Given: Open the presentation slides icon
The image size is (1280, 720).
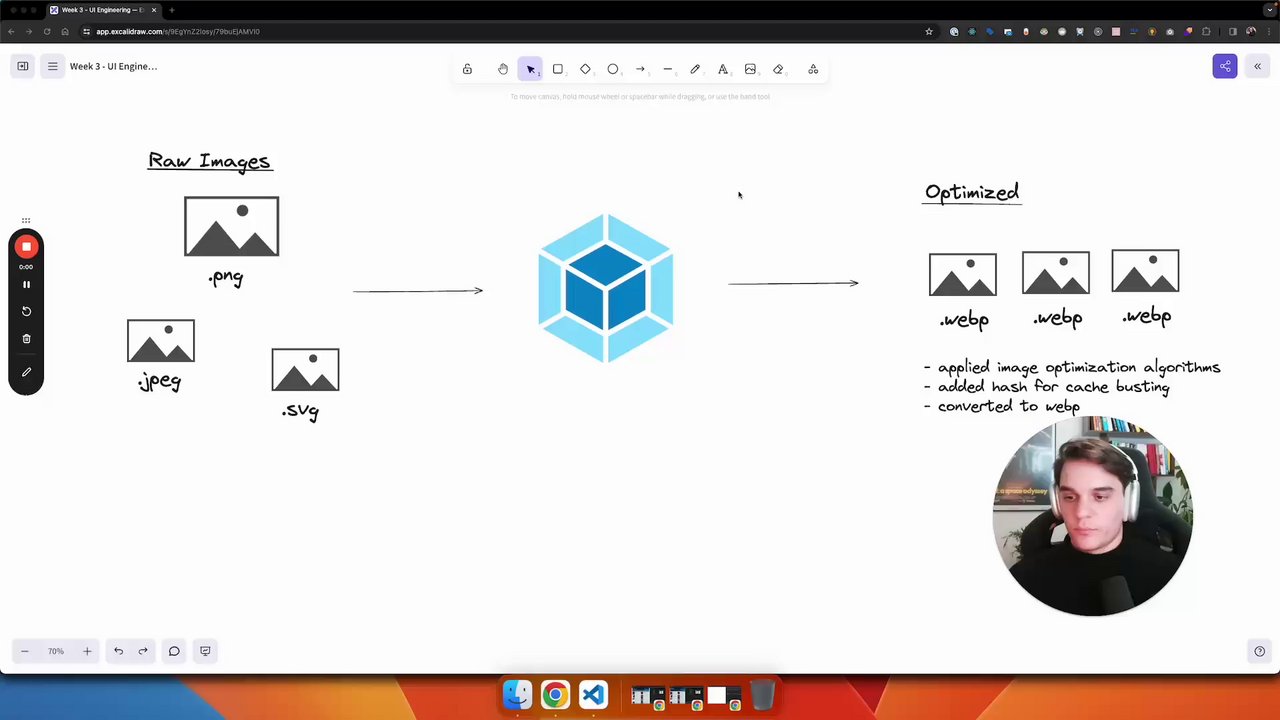Looking at the screenshot, I should (205, 651).
